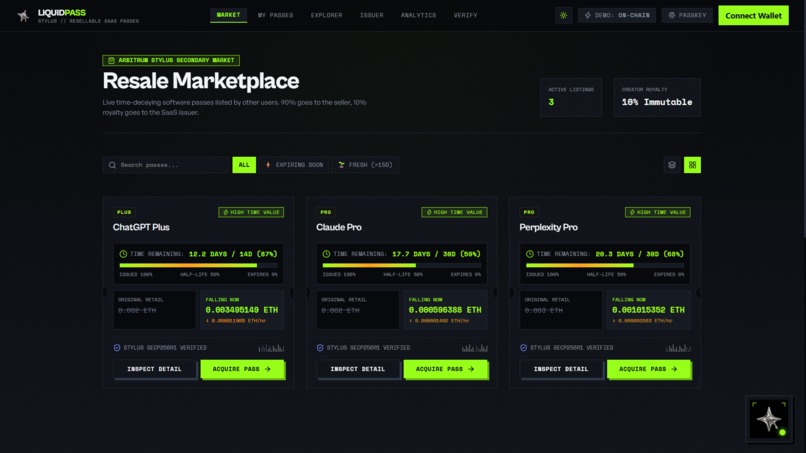Switch to stacked list view icon
Image resolution: width=806 pixels, height=453 pixels.
click(x=672, y=165)
